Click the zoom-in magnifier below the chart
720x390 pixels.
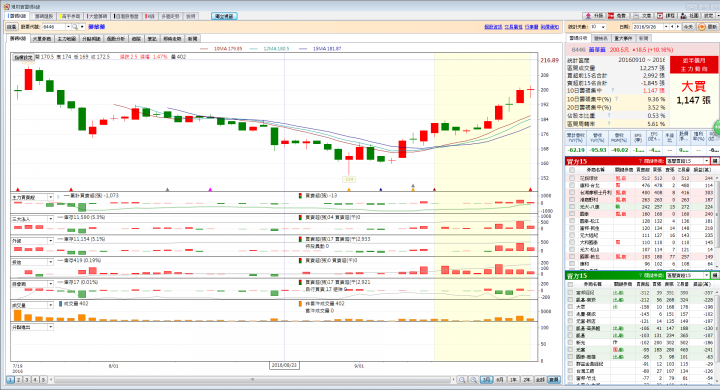point(473,380)
